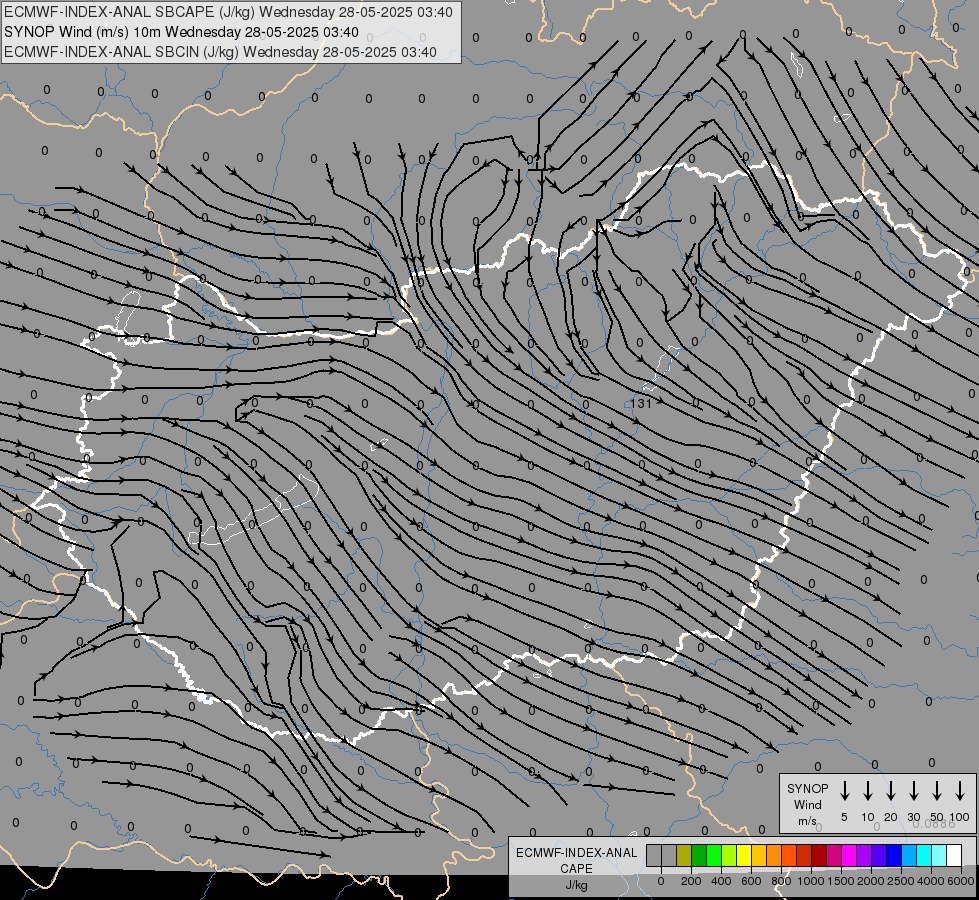Click the 1500 tick on CAPE scale
979x900 pixels.
(x=841, y=881)
